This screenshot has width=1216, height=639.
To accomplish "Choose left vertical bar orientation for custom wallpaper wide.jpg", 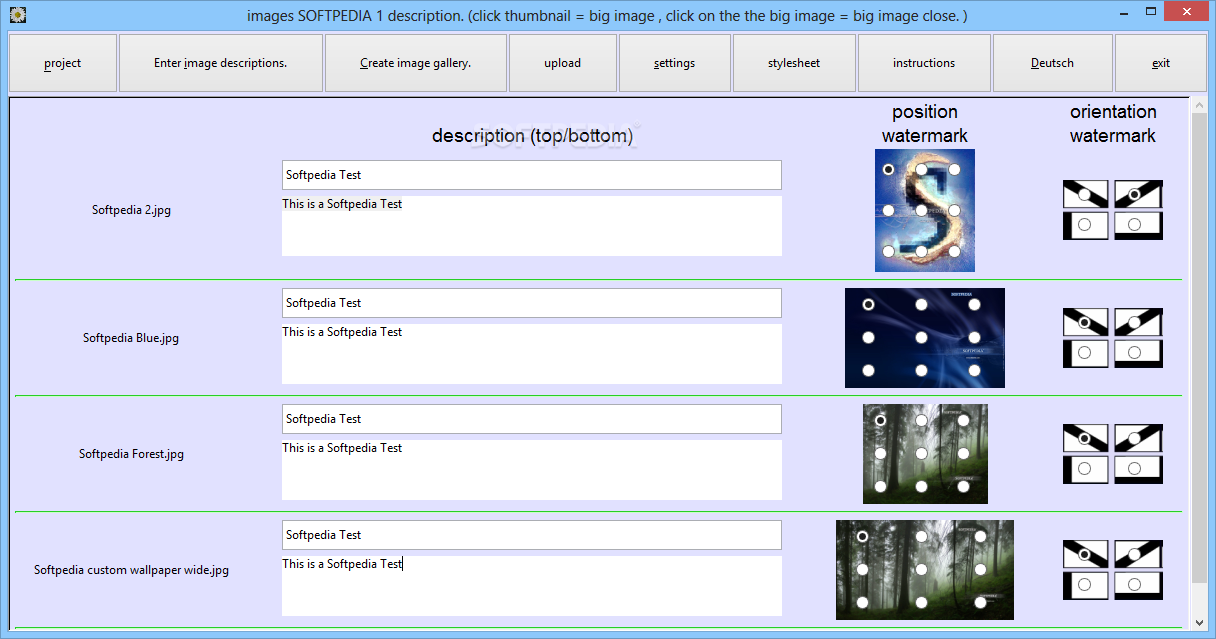I will pyautogui.click(x=1085, y=585).
